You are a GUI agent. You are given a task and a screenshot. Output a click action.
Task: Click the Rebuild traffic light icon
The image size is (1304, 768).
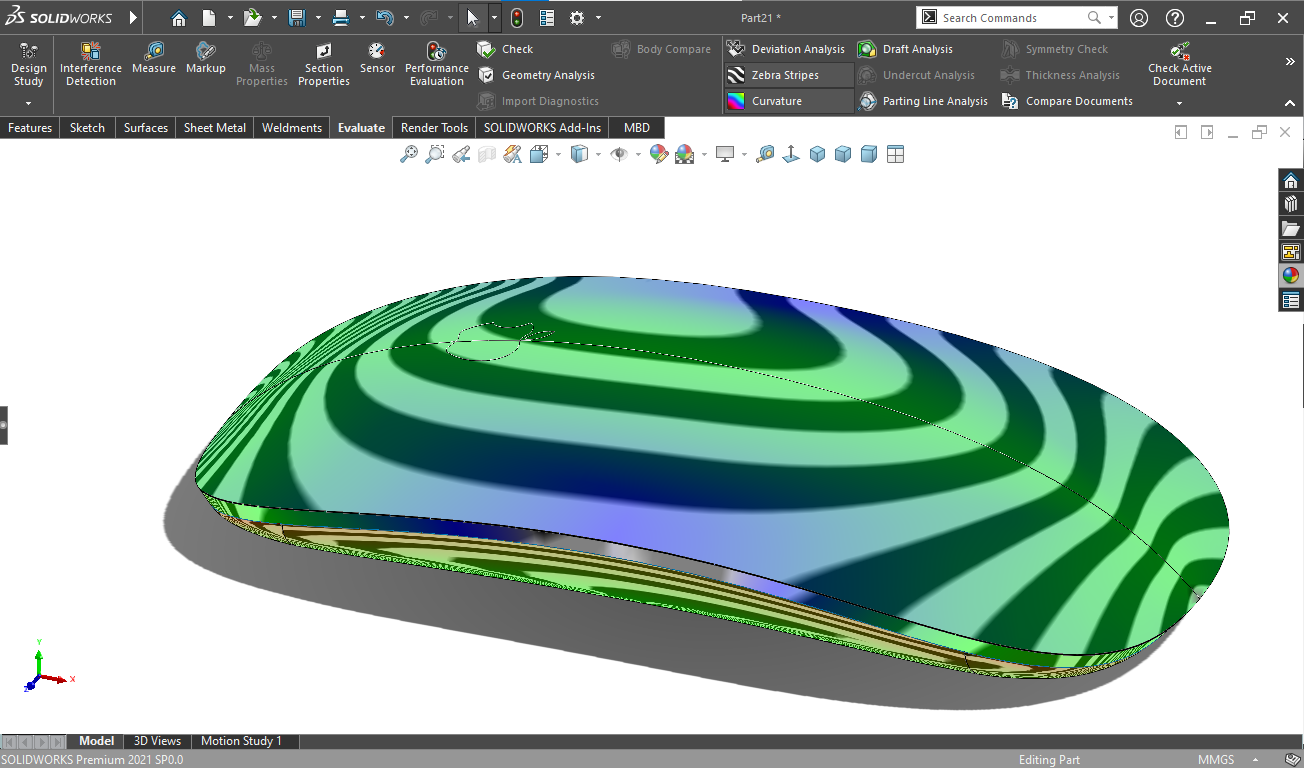coord(516,18)
